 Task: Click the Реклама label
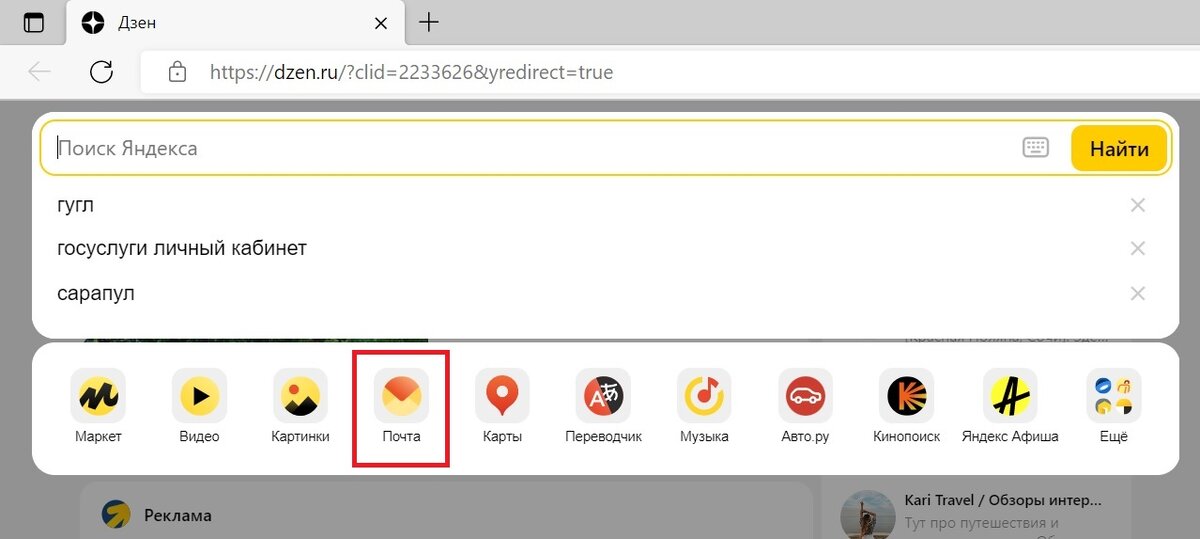(x=178, y=516)
